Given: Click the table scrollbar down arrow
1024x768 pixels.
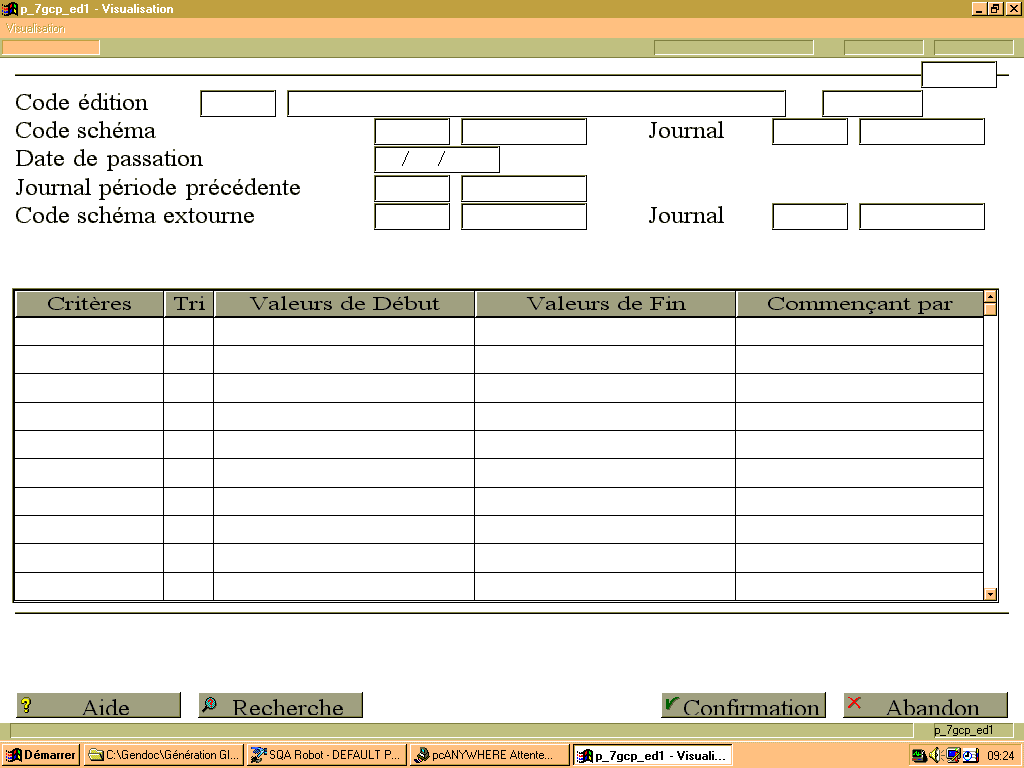Looking at the screenshot, I should [991, 594].
